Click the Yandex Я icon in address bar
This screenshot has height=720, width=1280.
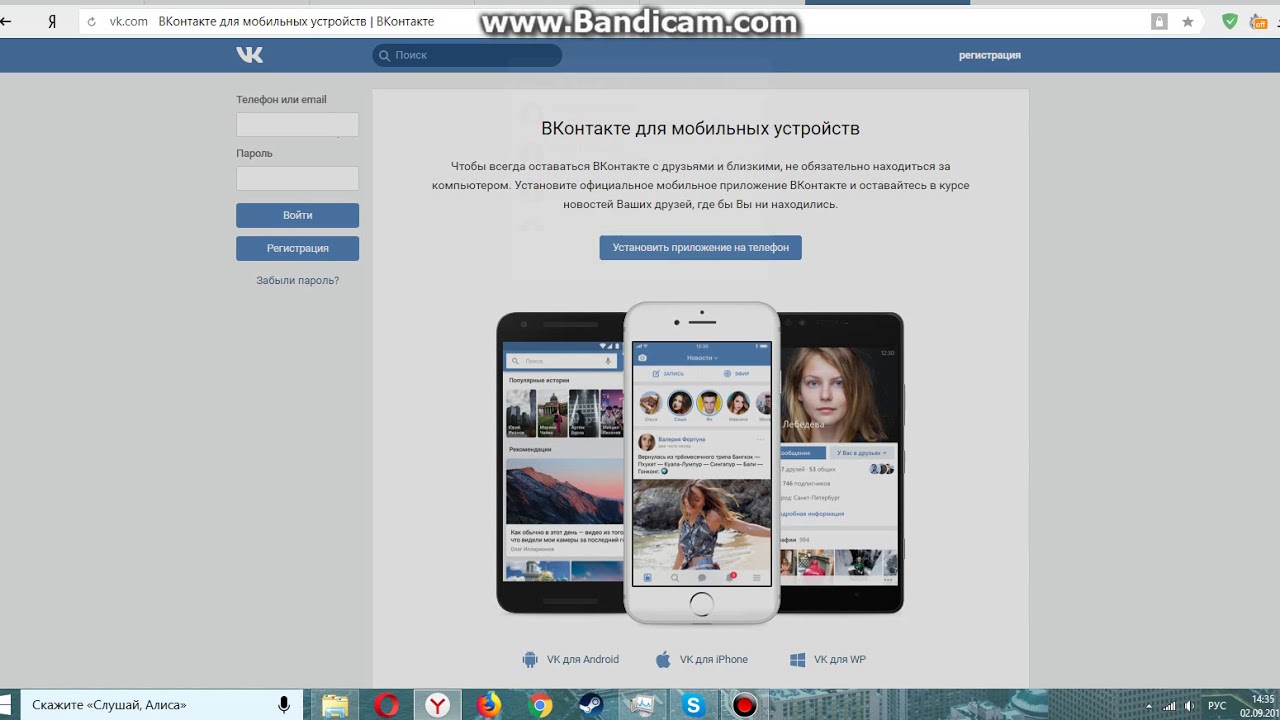(52, 21)
